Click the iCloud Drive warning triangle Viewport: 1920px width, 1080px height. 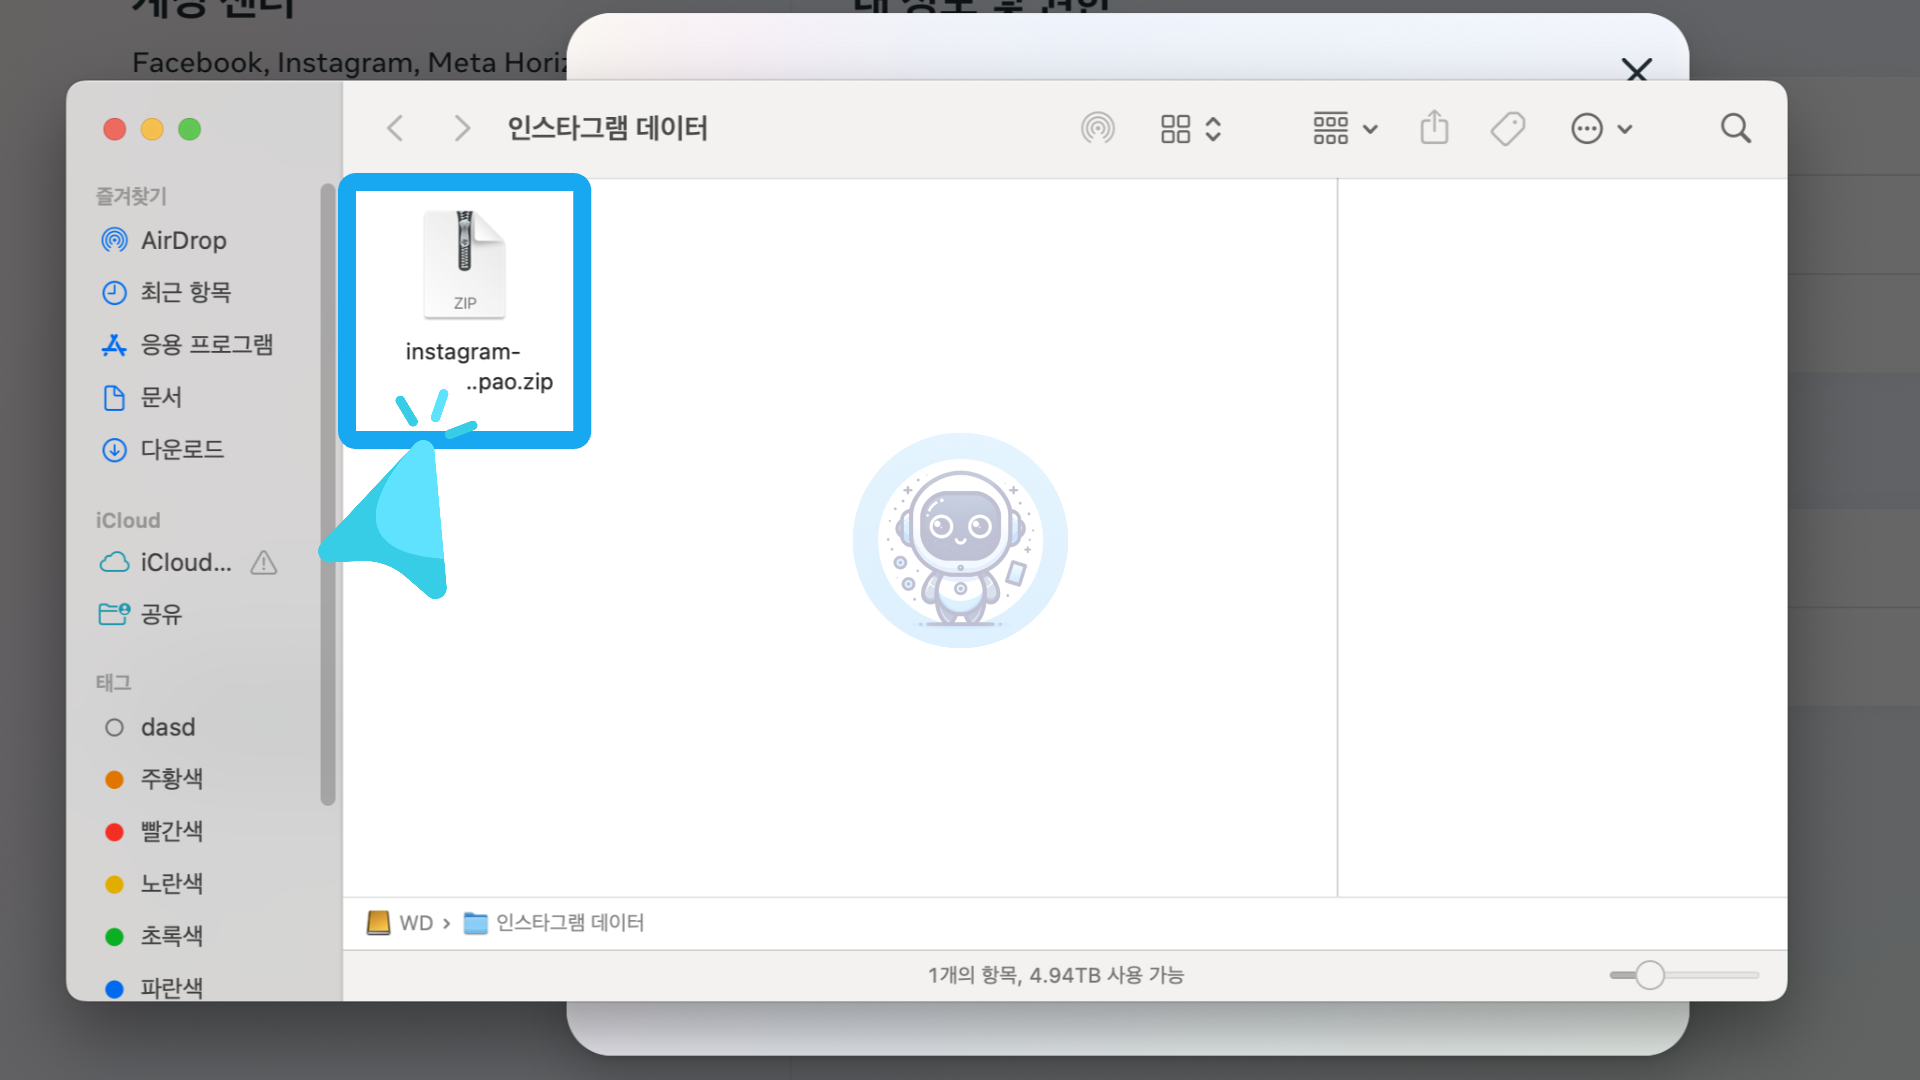[264, 563]
